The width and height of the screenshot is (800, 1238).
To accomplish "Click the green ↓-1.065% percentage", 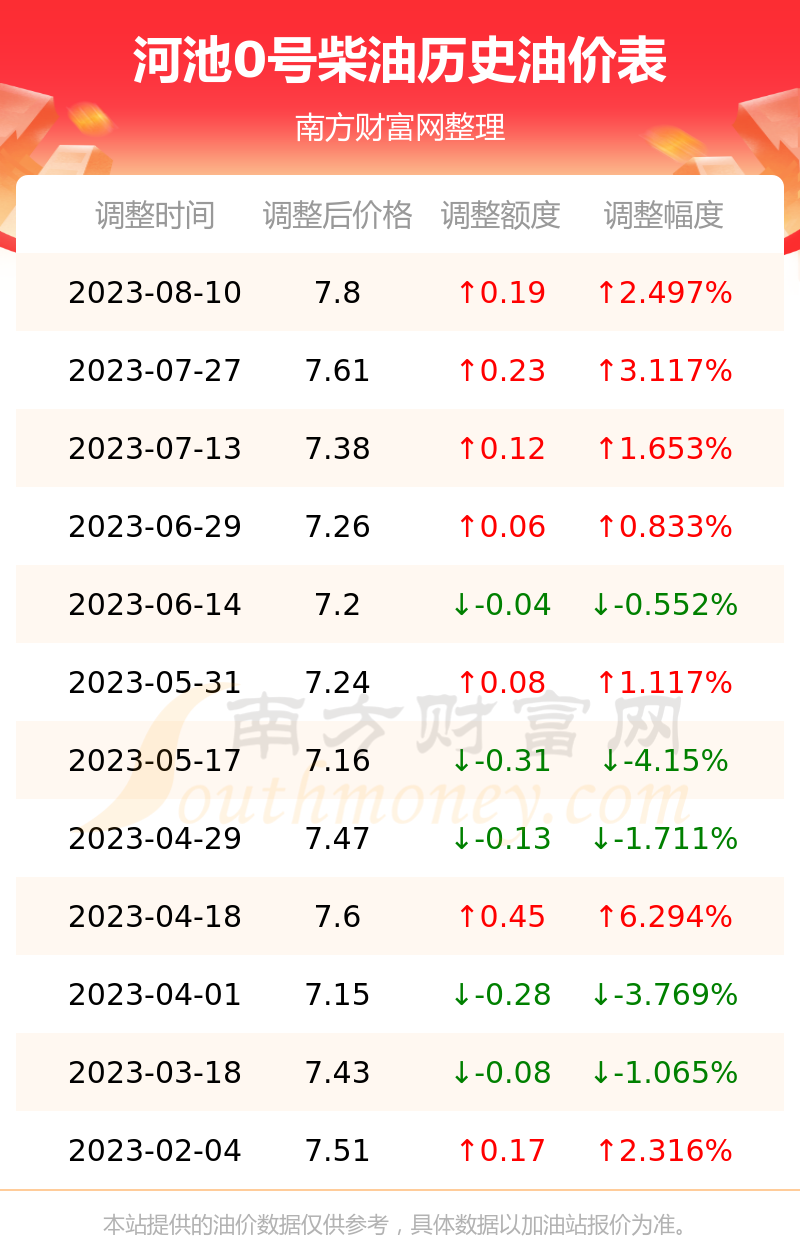I will pos(664,1073).
